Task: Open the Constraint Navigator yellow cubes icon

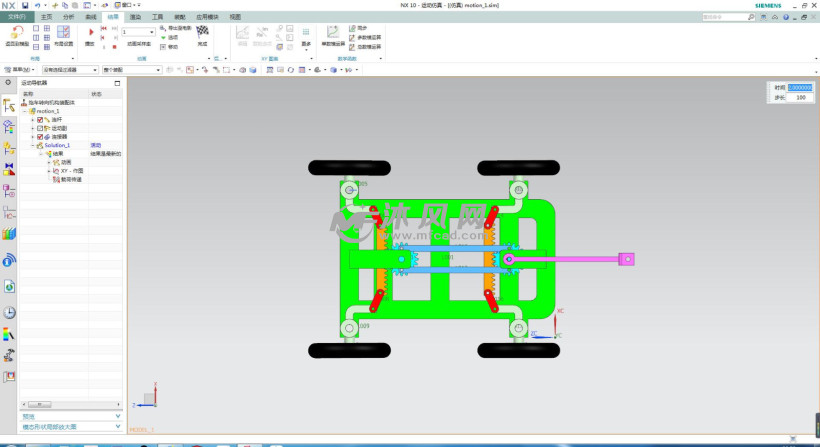Action: coord(9,148)
